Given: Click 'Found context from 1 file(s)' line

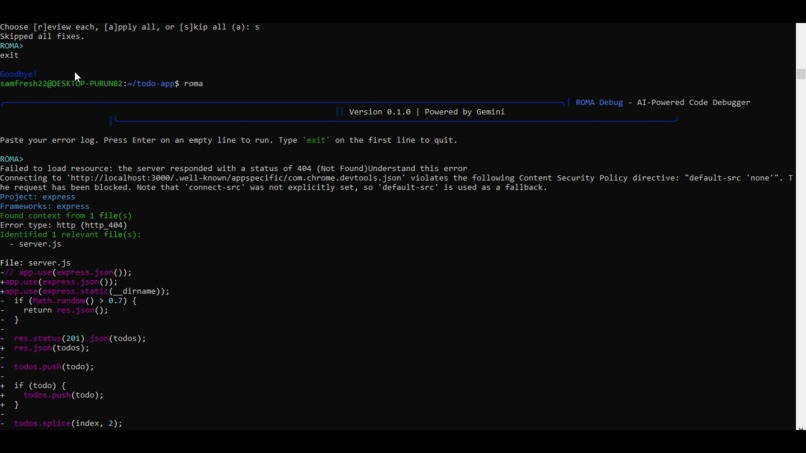Looking at the screenshot, I should point(66,215).
